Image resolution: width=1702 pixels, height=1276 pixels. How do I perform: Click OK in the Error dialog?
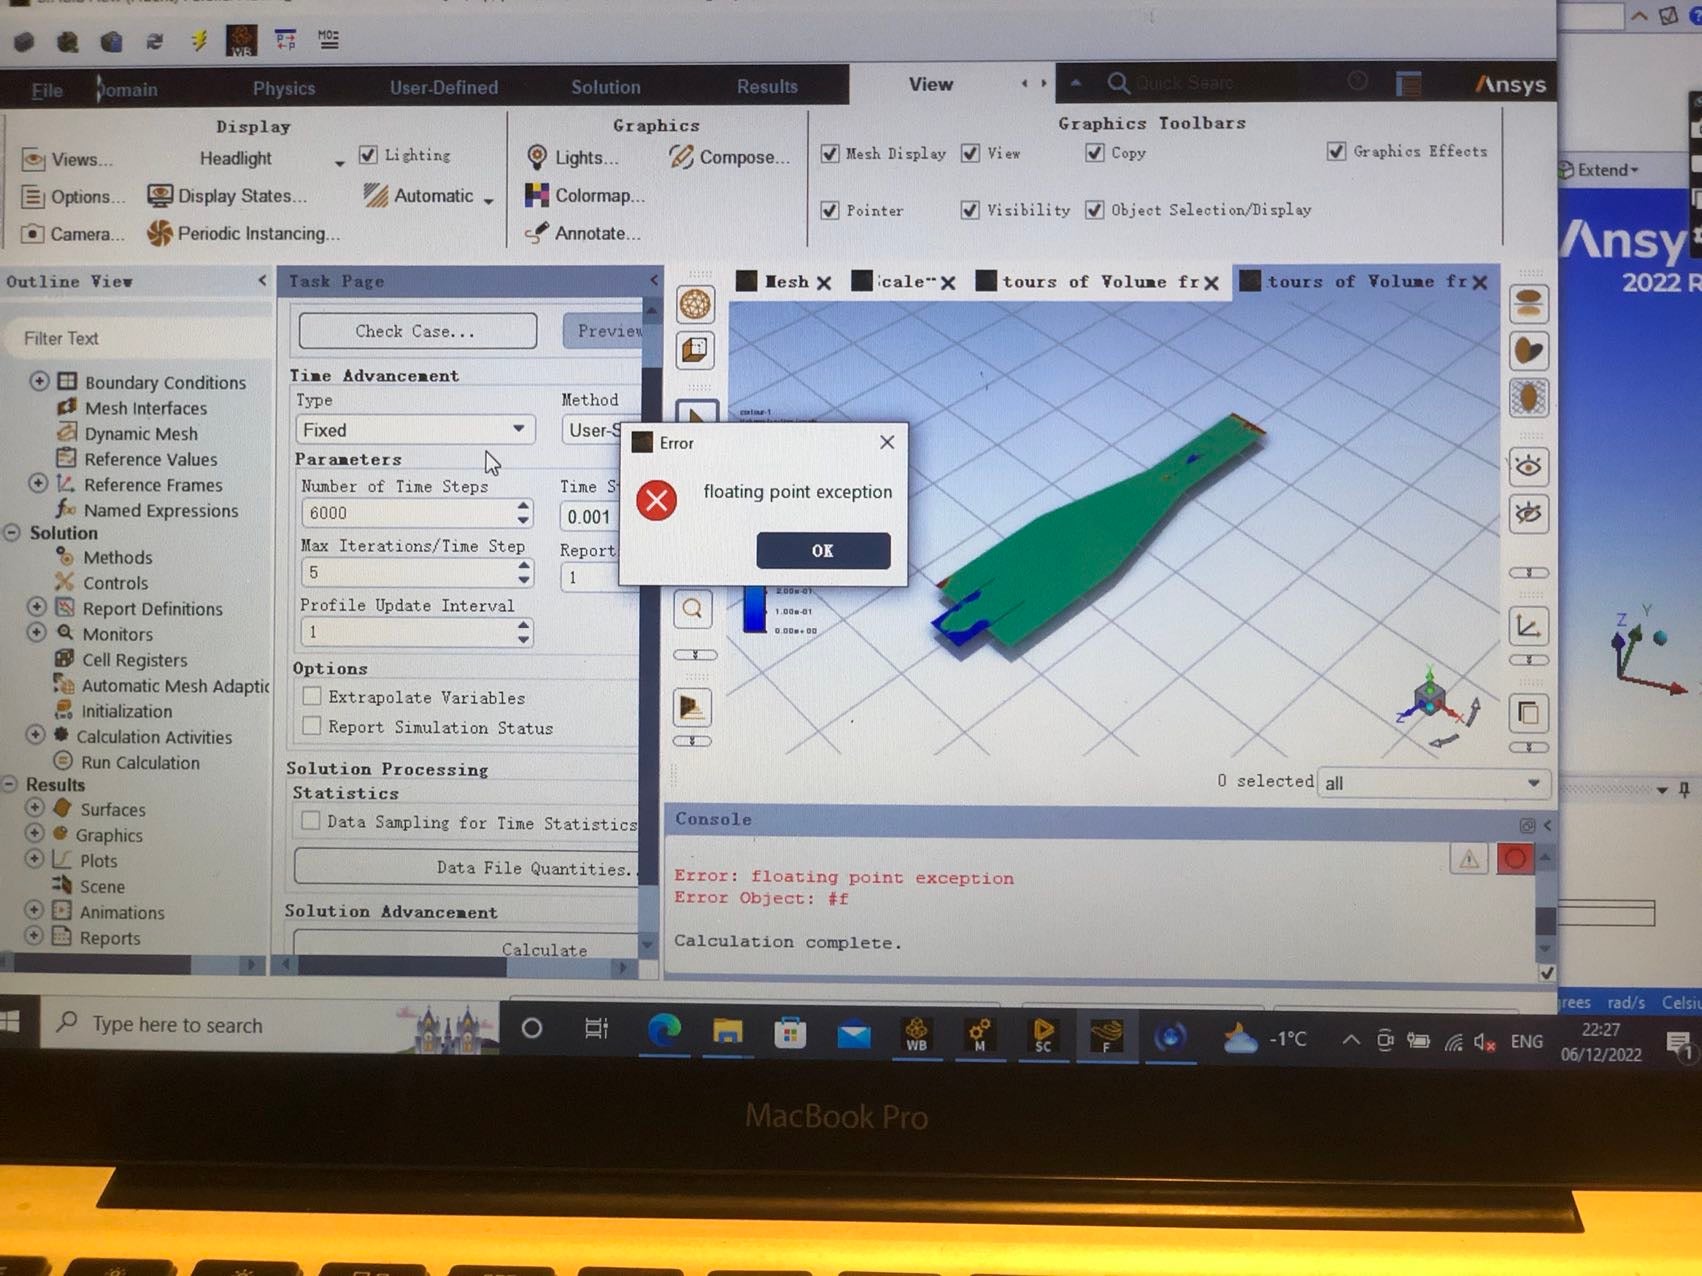pos(823,550)
